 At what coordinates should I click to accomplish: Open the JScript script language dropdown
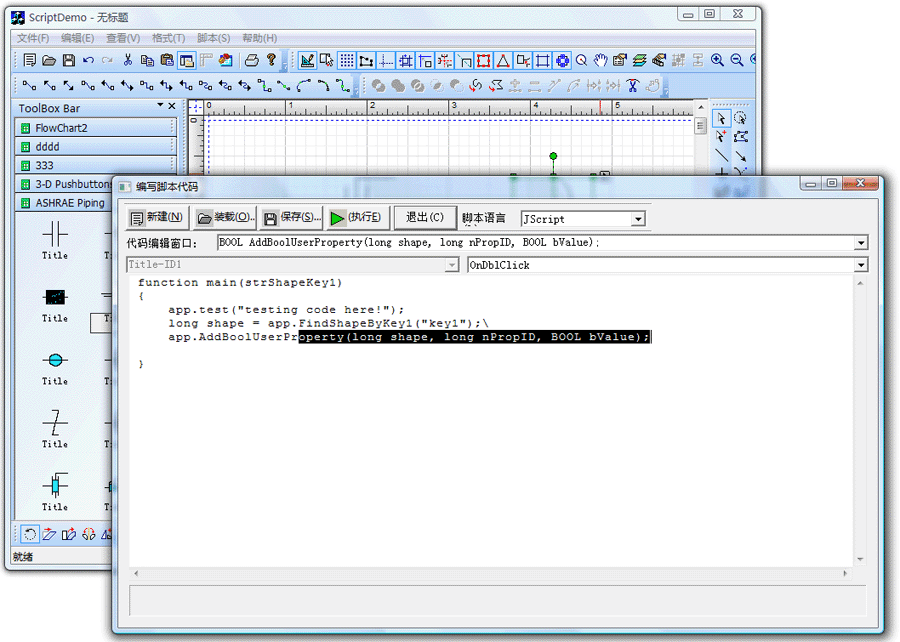[638, 219]
